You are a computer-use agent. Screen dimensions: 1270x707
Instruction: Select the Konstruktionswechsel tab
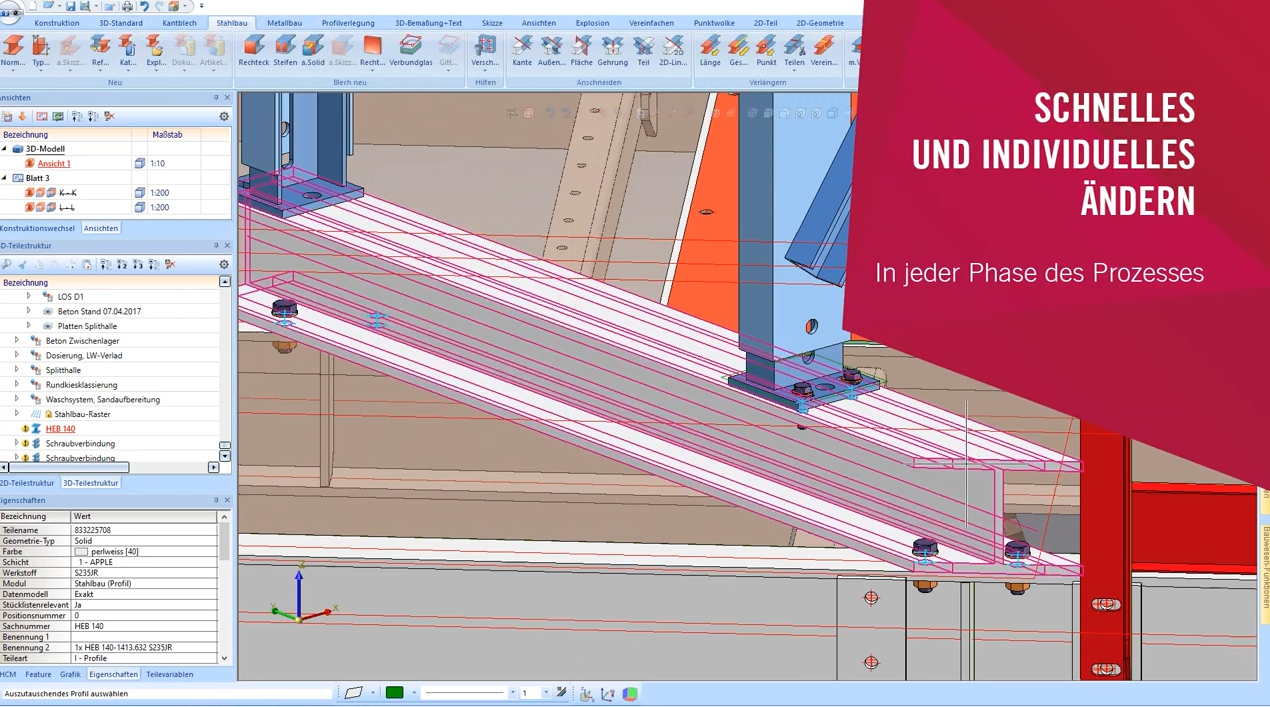pyautogui.click(x=37, y=228)
